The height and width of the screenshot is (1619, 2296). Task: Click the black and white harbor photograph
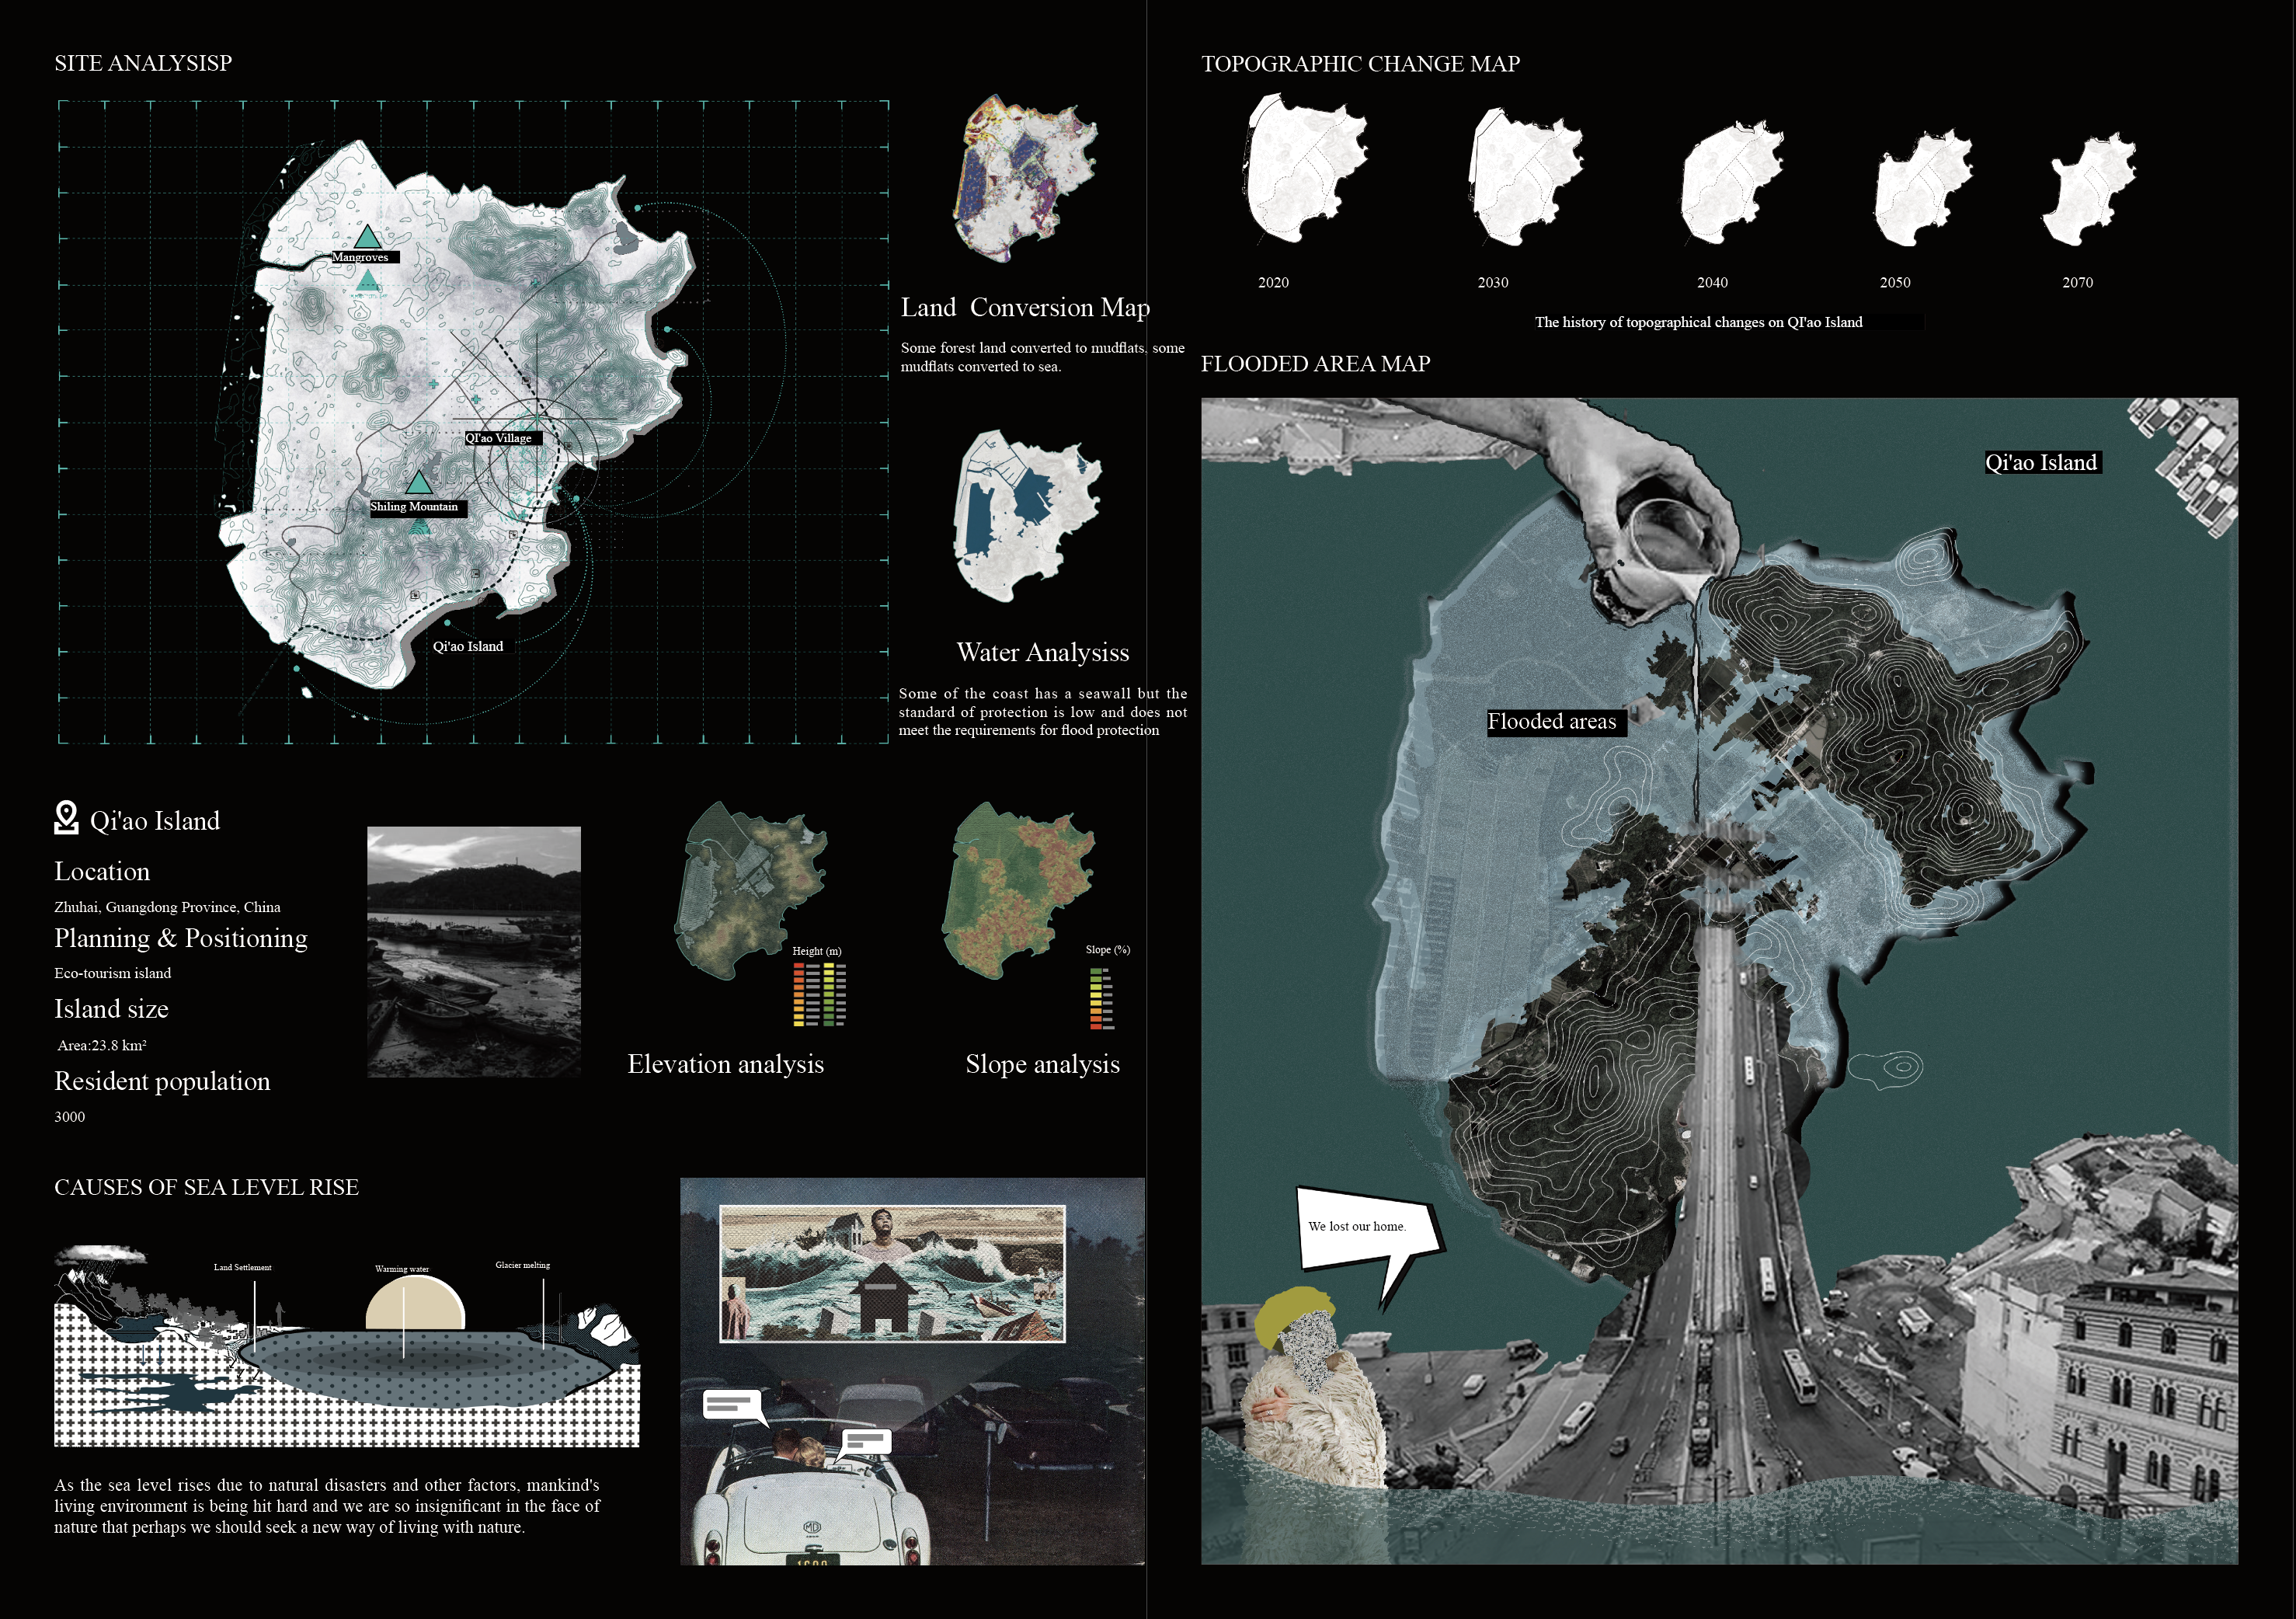click(x=473, y=951)
